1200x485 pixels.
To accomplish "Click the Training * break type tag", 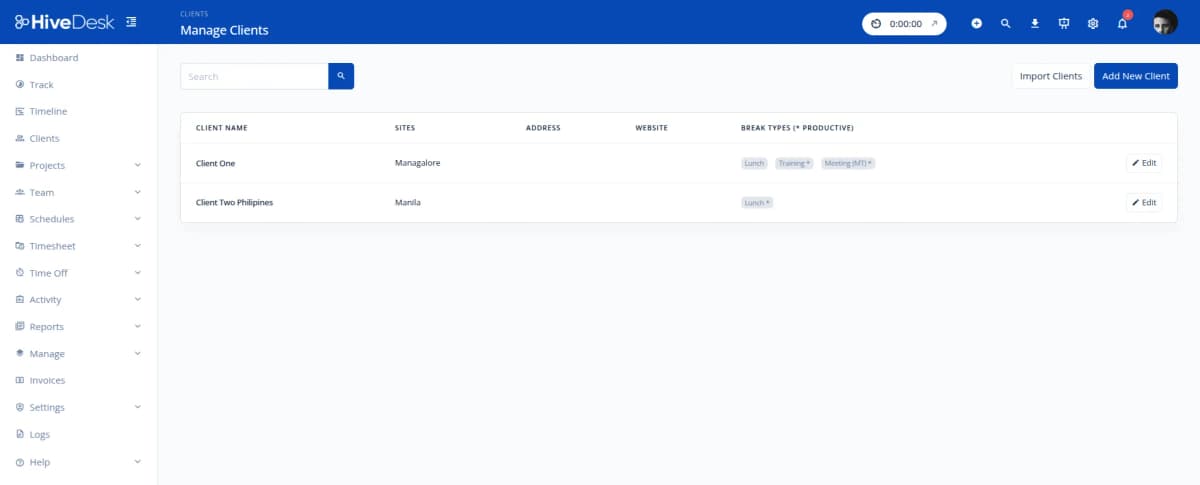I will pyautogui.click(x=795, y=163).
